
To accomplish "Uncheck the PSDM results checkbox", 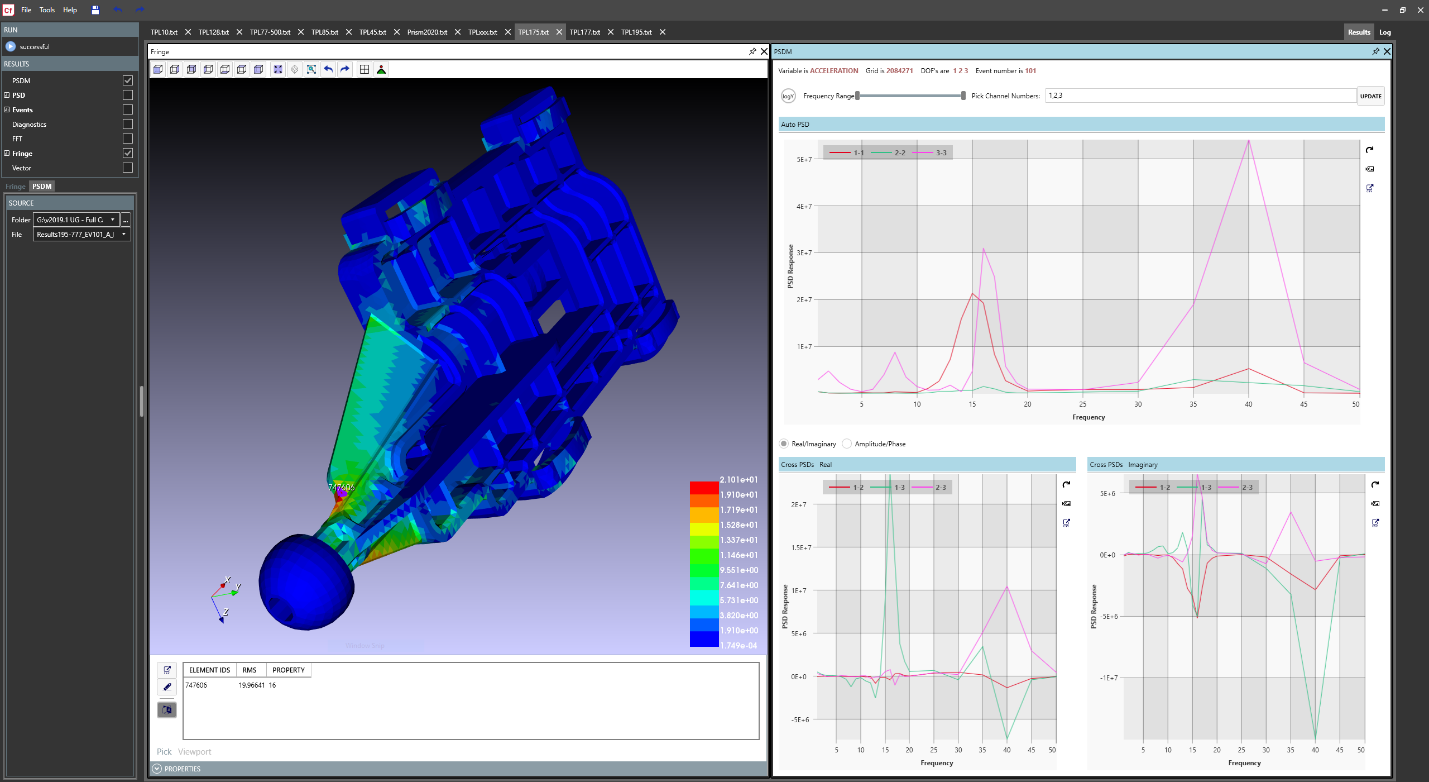I will tap(128, 80).
